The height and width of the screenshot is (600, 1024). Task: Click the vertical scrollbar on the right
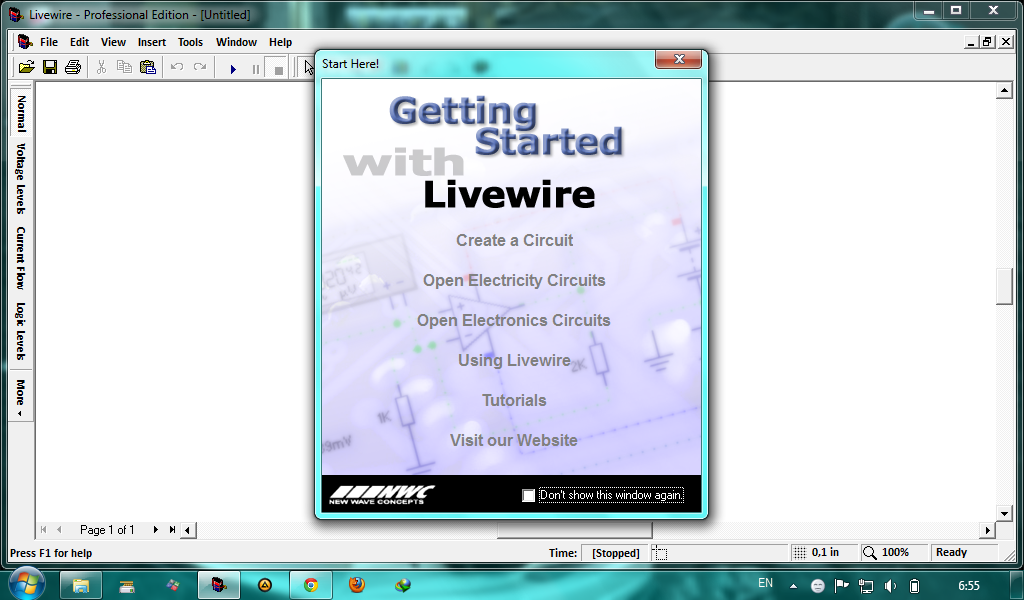(1005, 285)
